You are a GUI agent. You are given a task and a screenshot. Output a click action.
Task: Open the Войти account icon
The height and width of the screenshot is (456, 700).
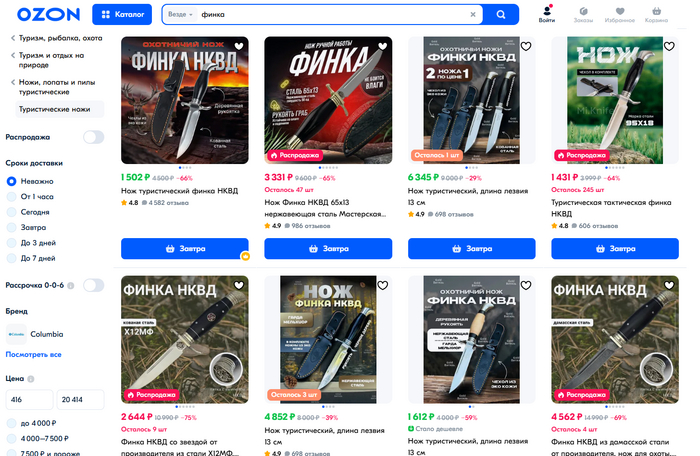(x=546, y=14)
